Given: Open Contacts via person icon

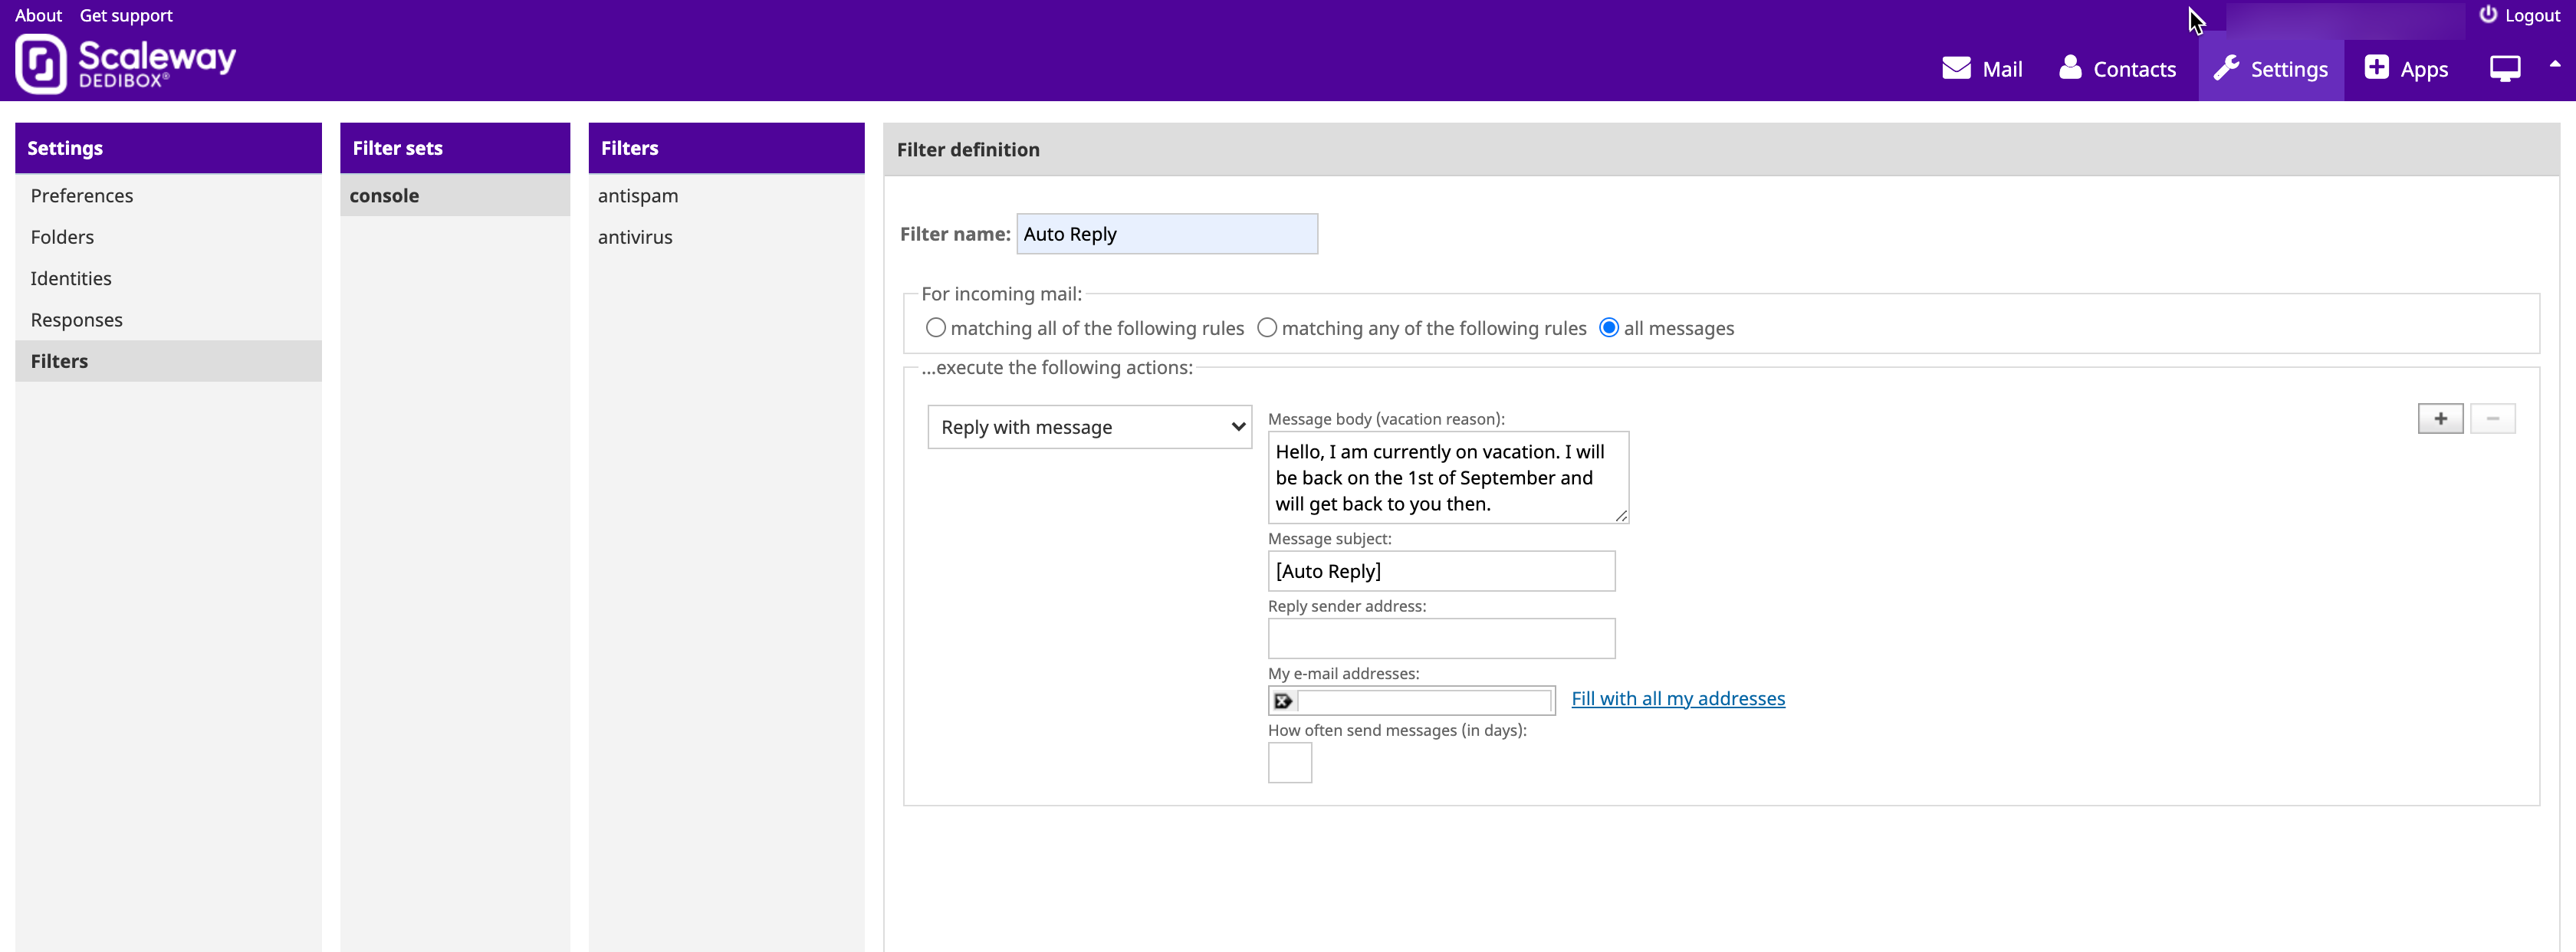Looking at the screenshot, I should point(2070,68).
